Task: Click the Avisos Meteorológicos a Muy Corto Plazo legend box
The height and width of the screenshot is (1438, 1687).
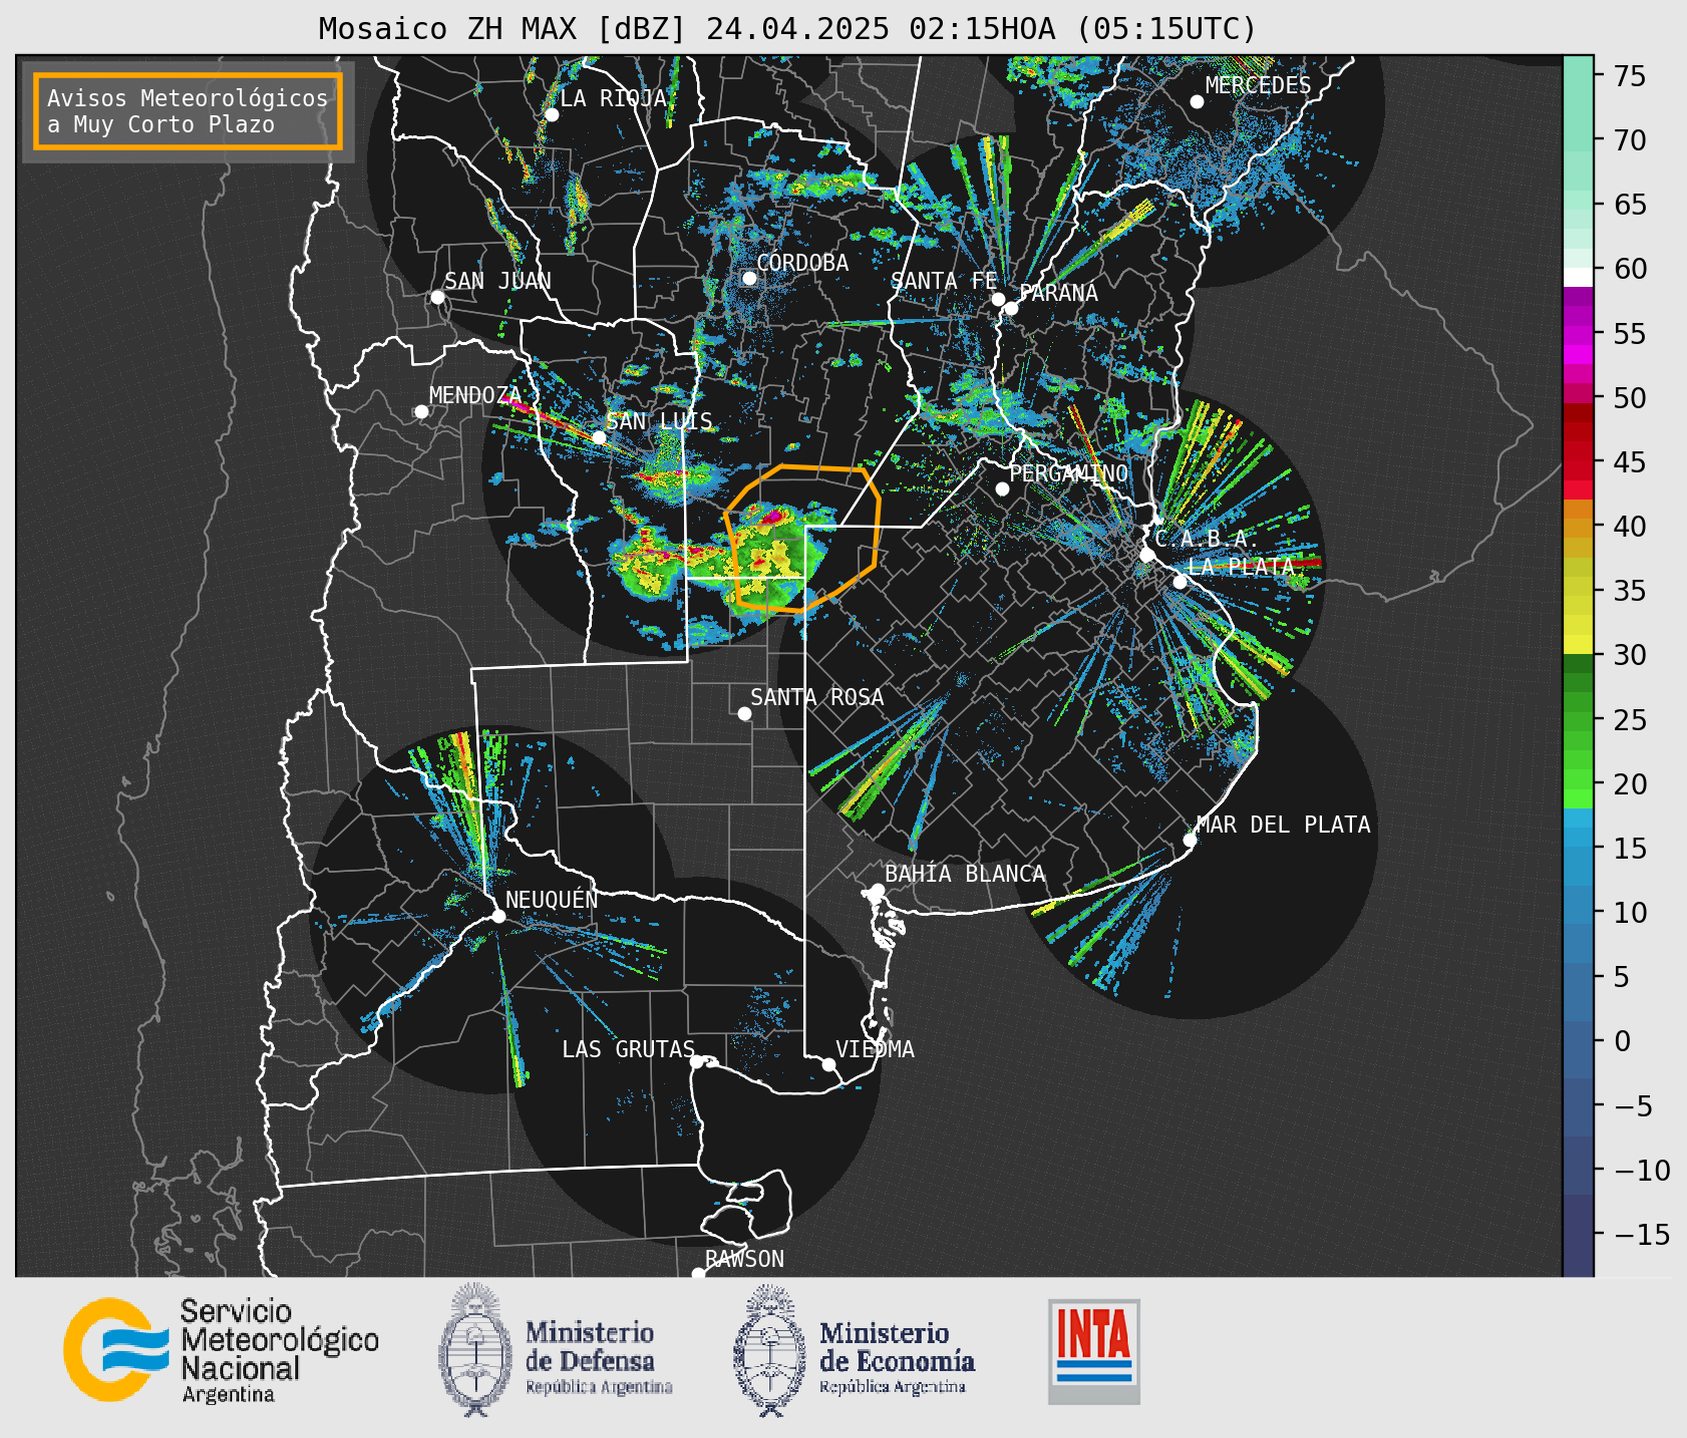Action: [188, 111]
